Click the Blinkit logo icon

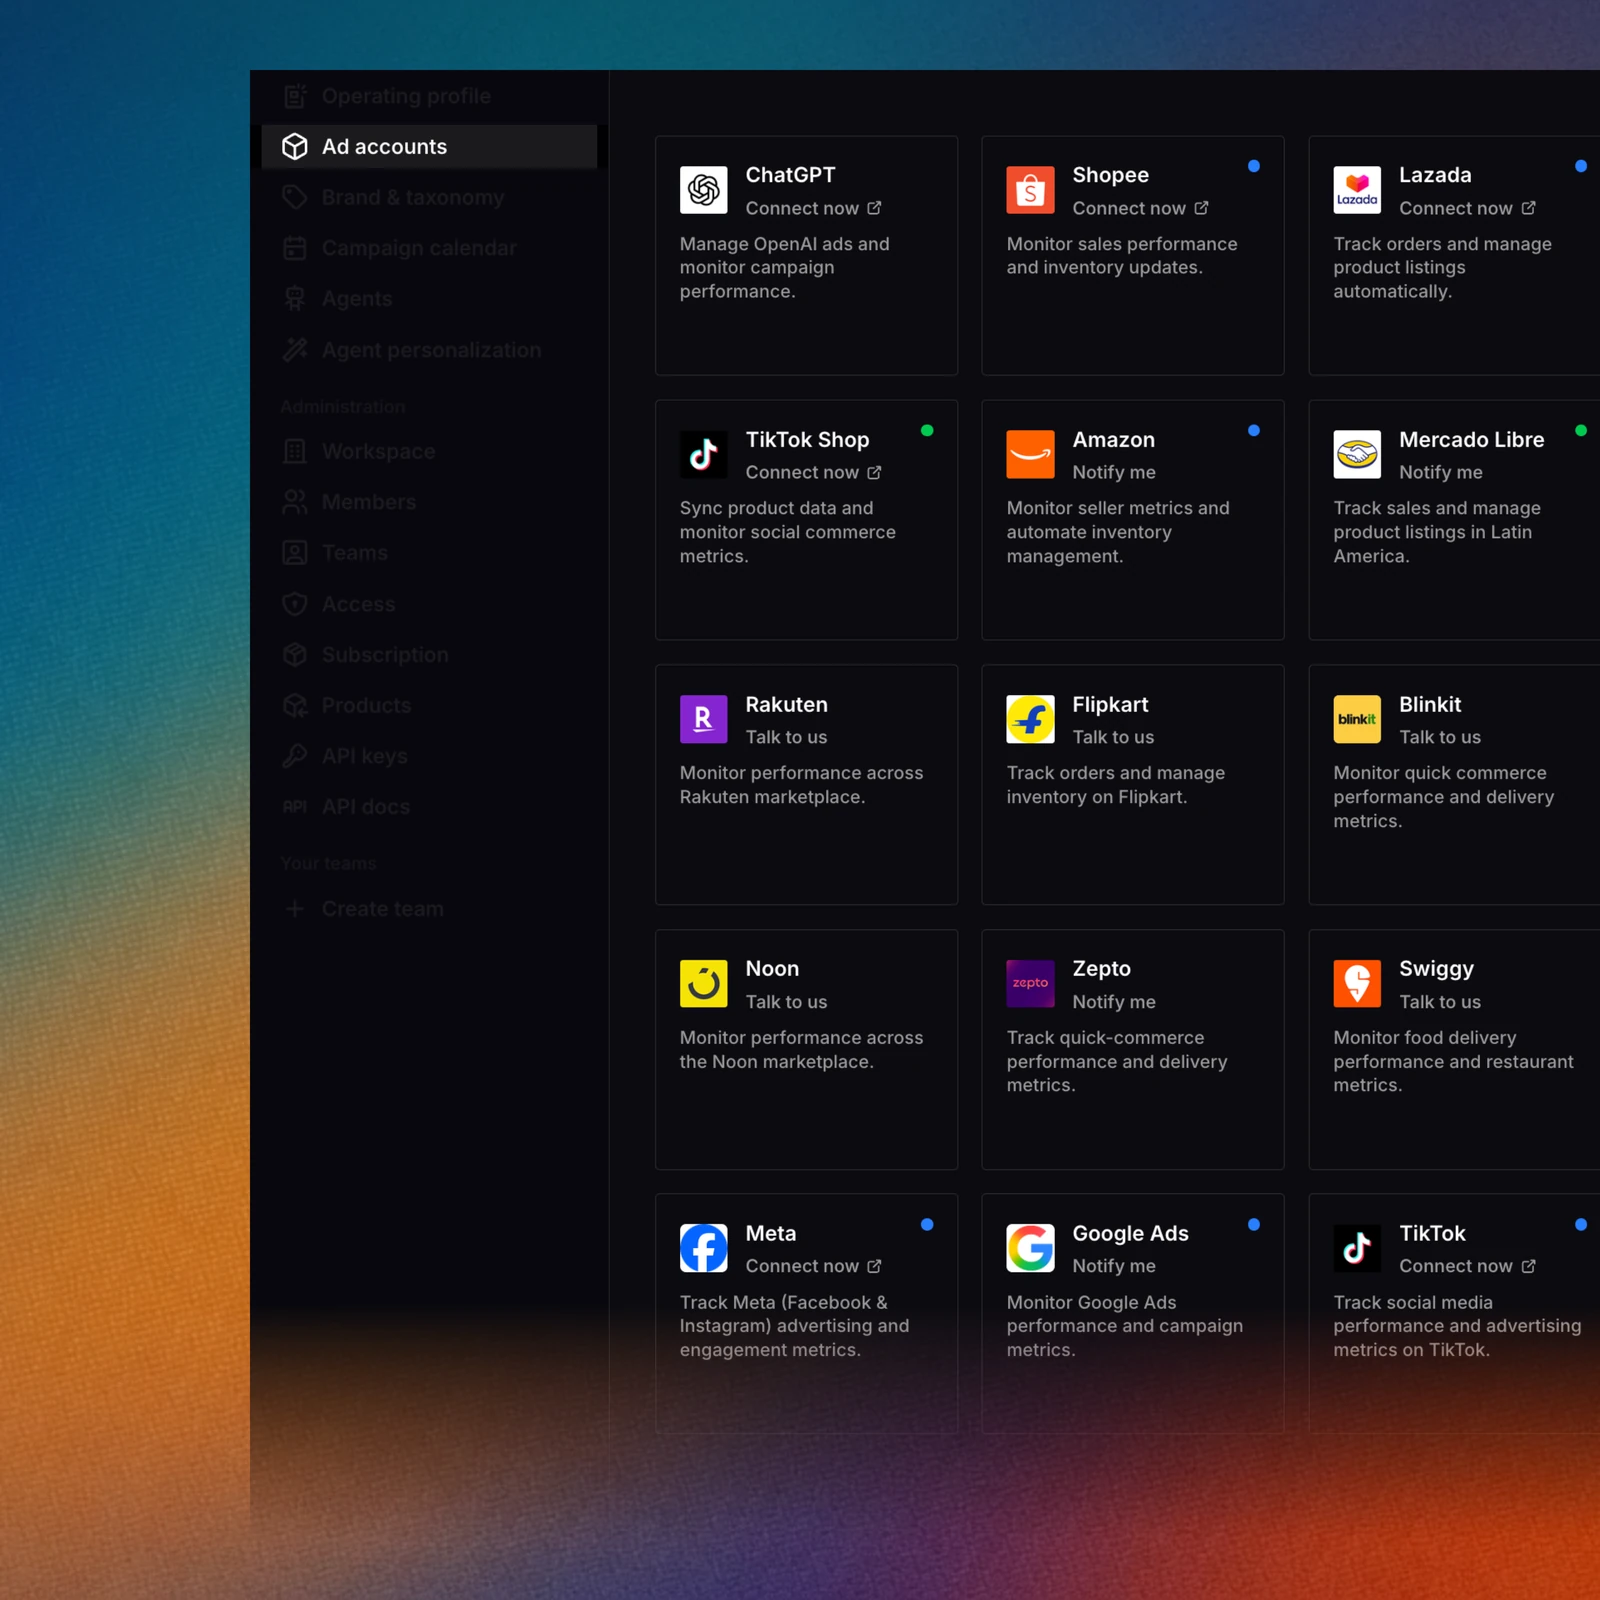tap(1357, 719)
